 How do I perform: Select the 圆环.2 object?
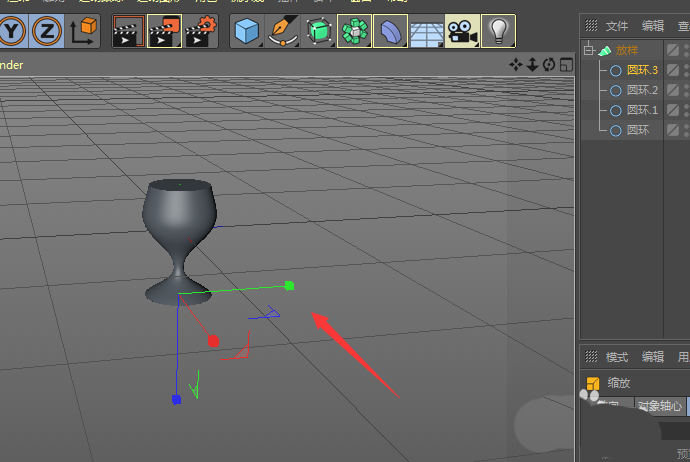tap(642, 90)
